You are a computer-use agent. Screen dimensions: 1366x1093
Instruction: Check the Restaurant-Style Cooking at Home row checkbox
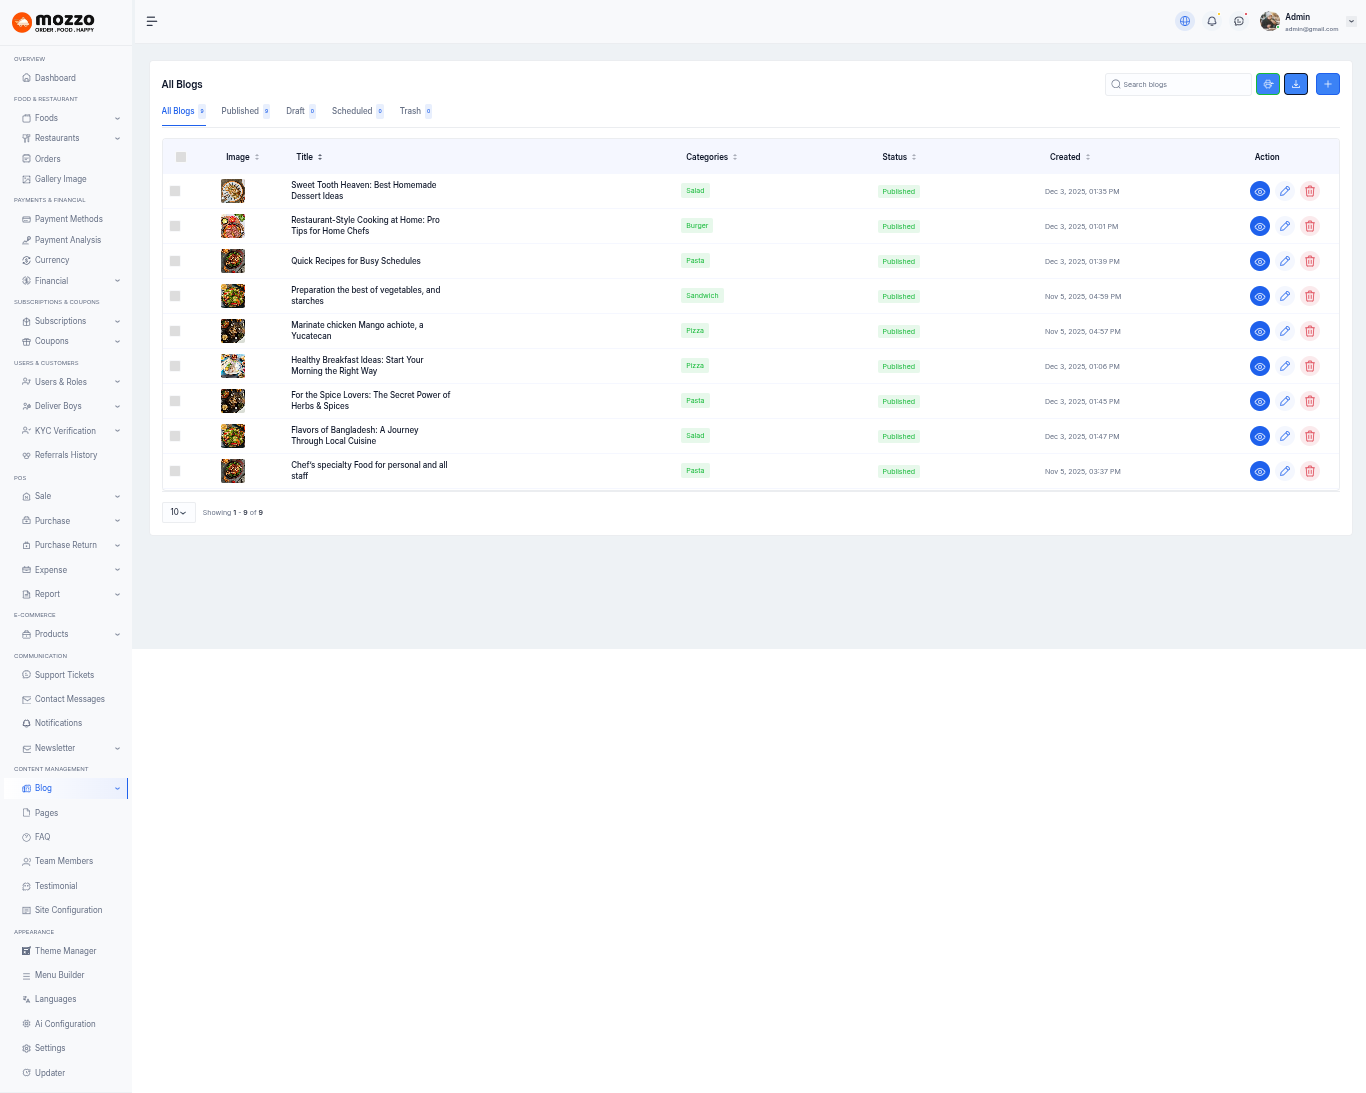pyautogui.click(x=175, y=226)
